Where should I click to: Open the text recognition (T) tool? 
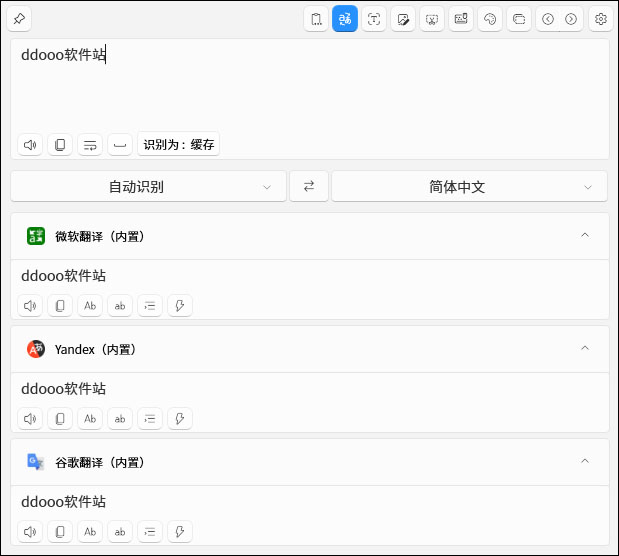[x=374, y=19]
